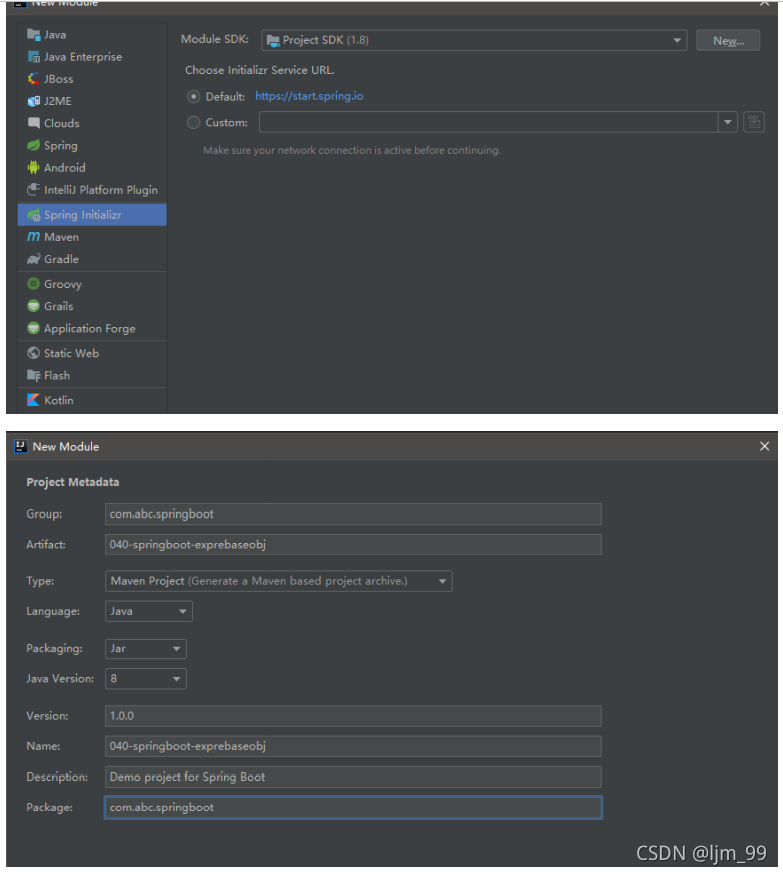Screen dimensions: 783x875
Task: Click the Artifact input field
Action: pyautogui.click(x=353, y=545)
